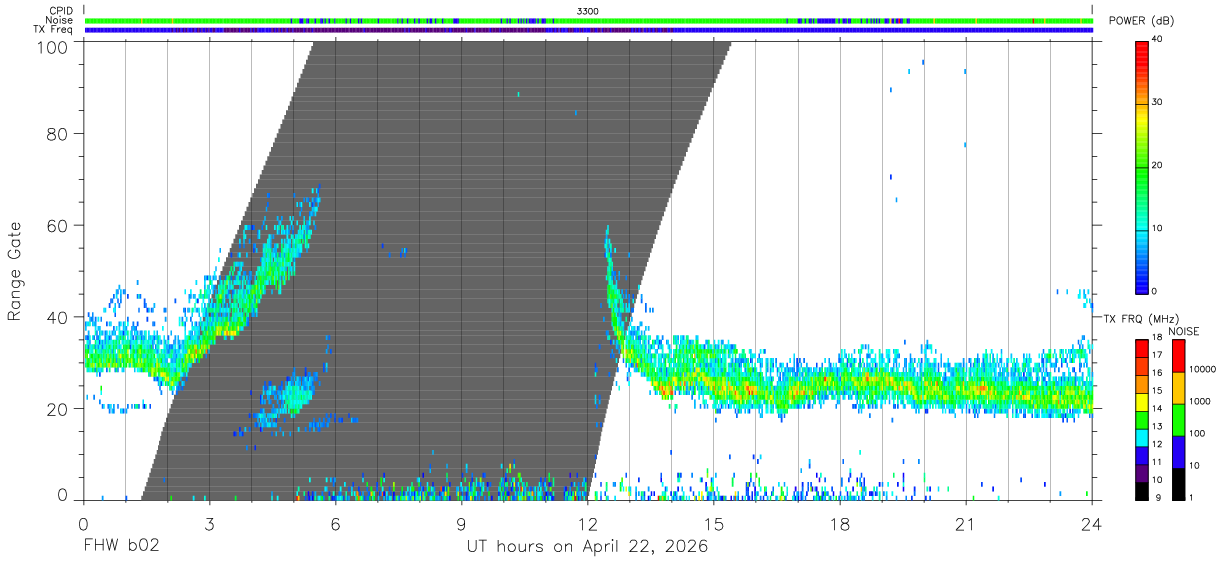
Task: Click the TX Freq row label
Action: 53,30
